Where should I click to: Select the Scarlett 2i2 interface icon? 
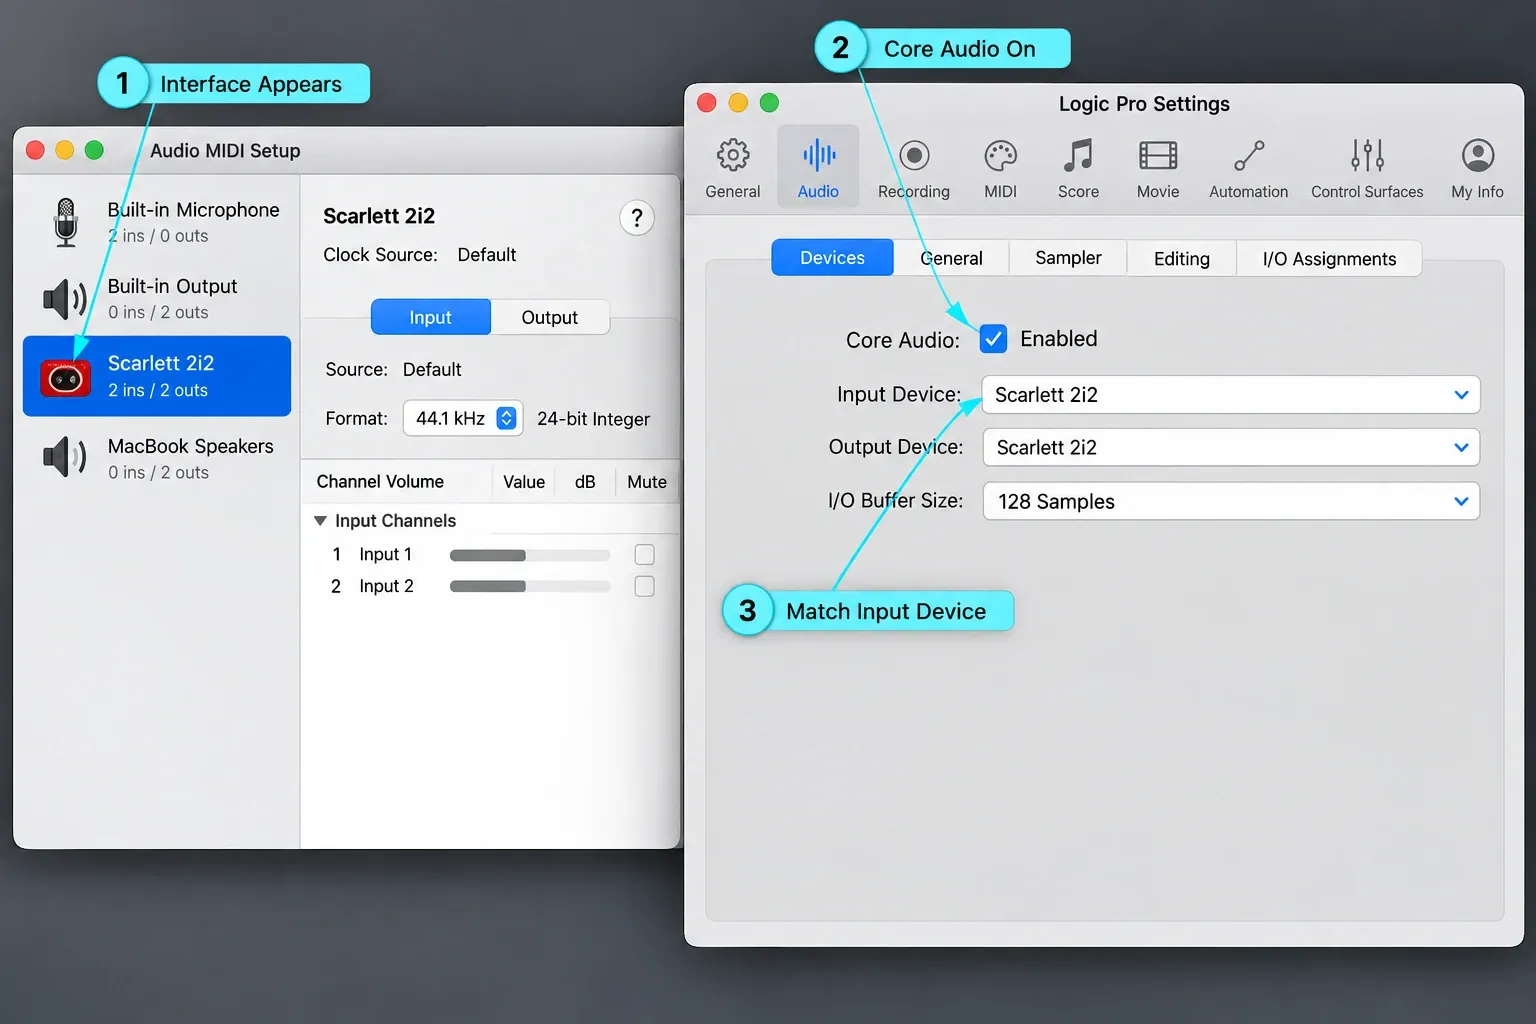[65, 377]
